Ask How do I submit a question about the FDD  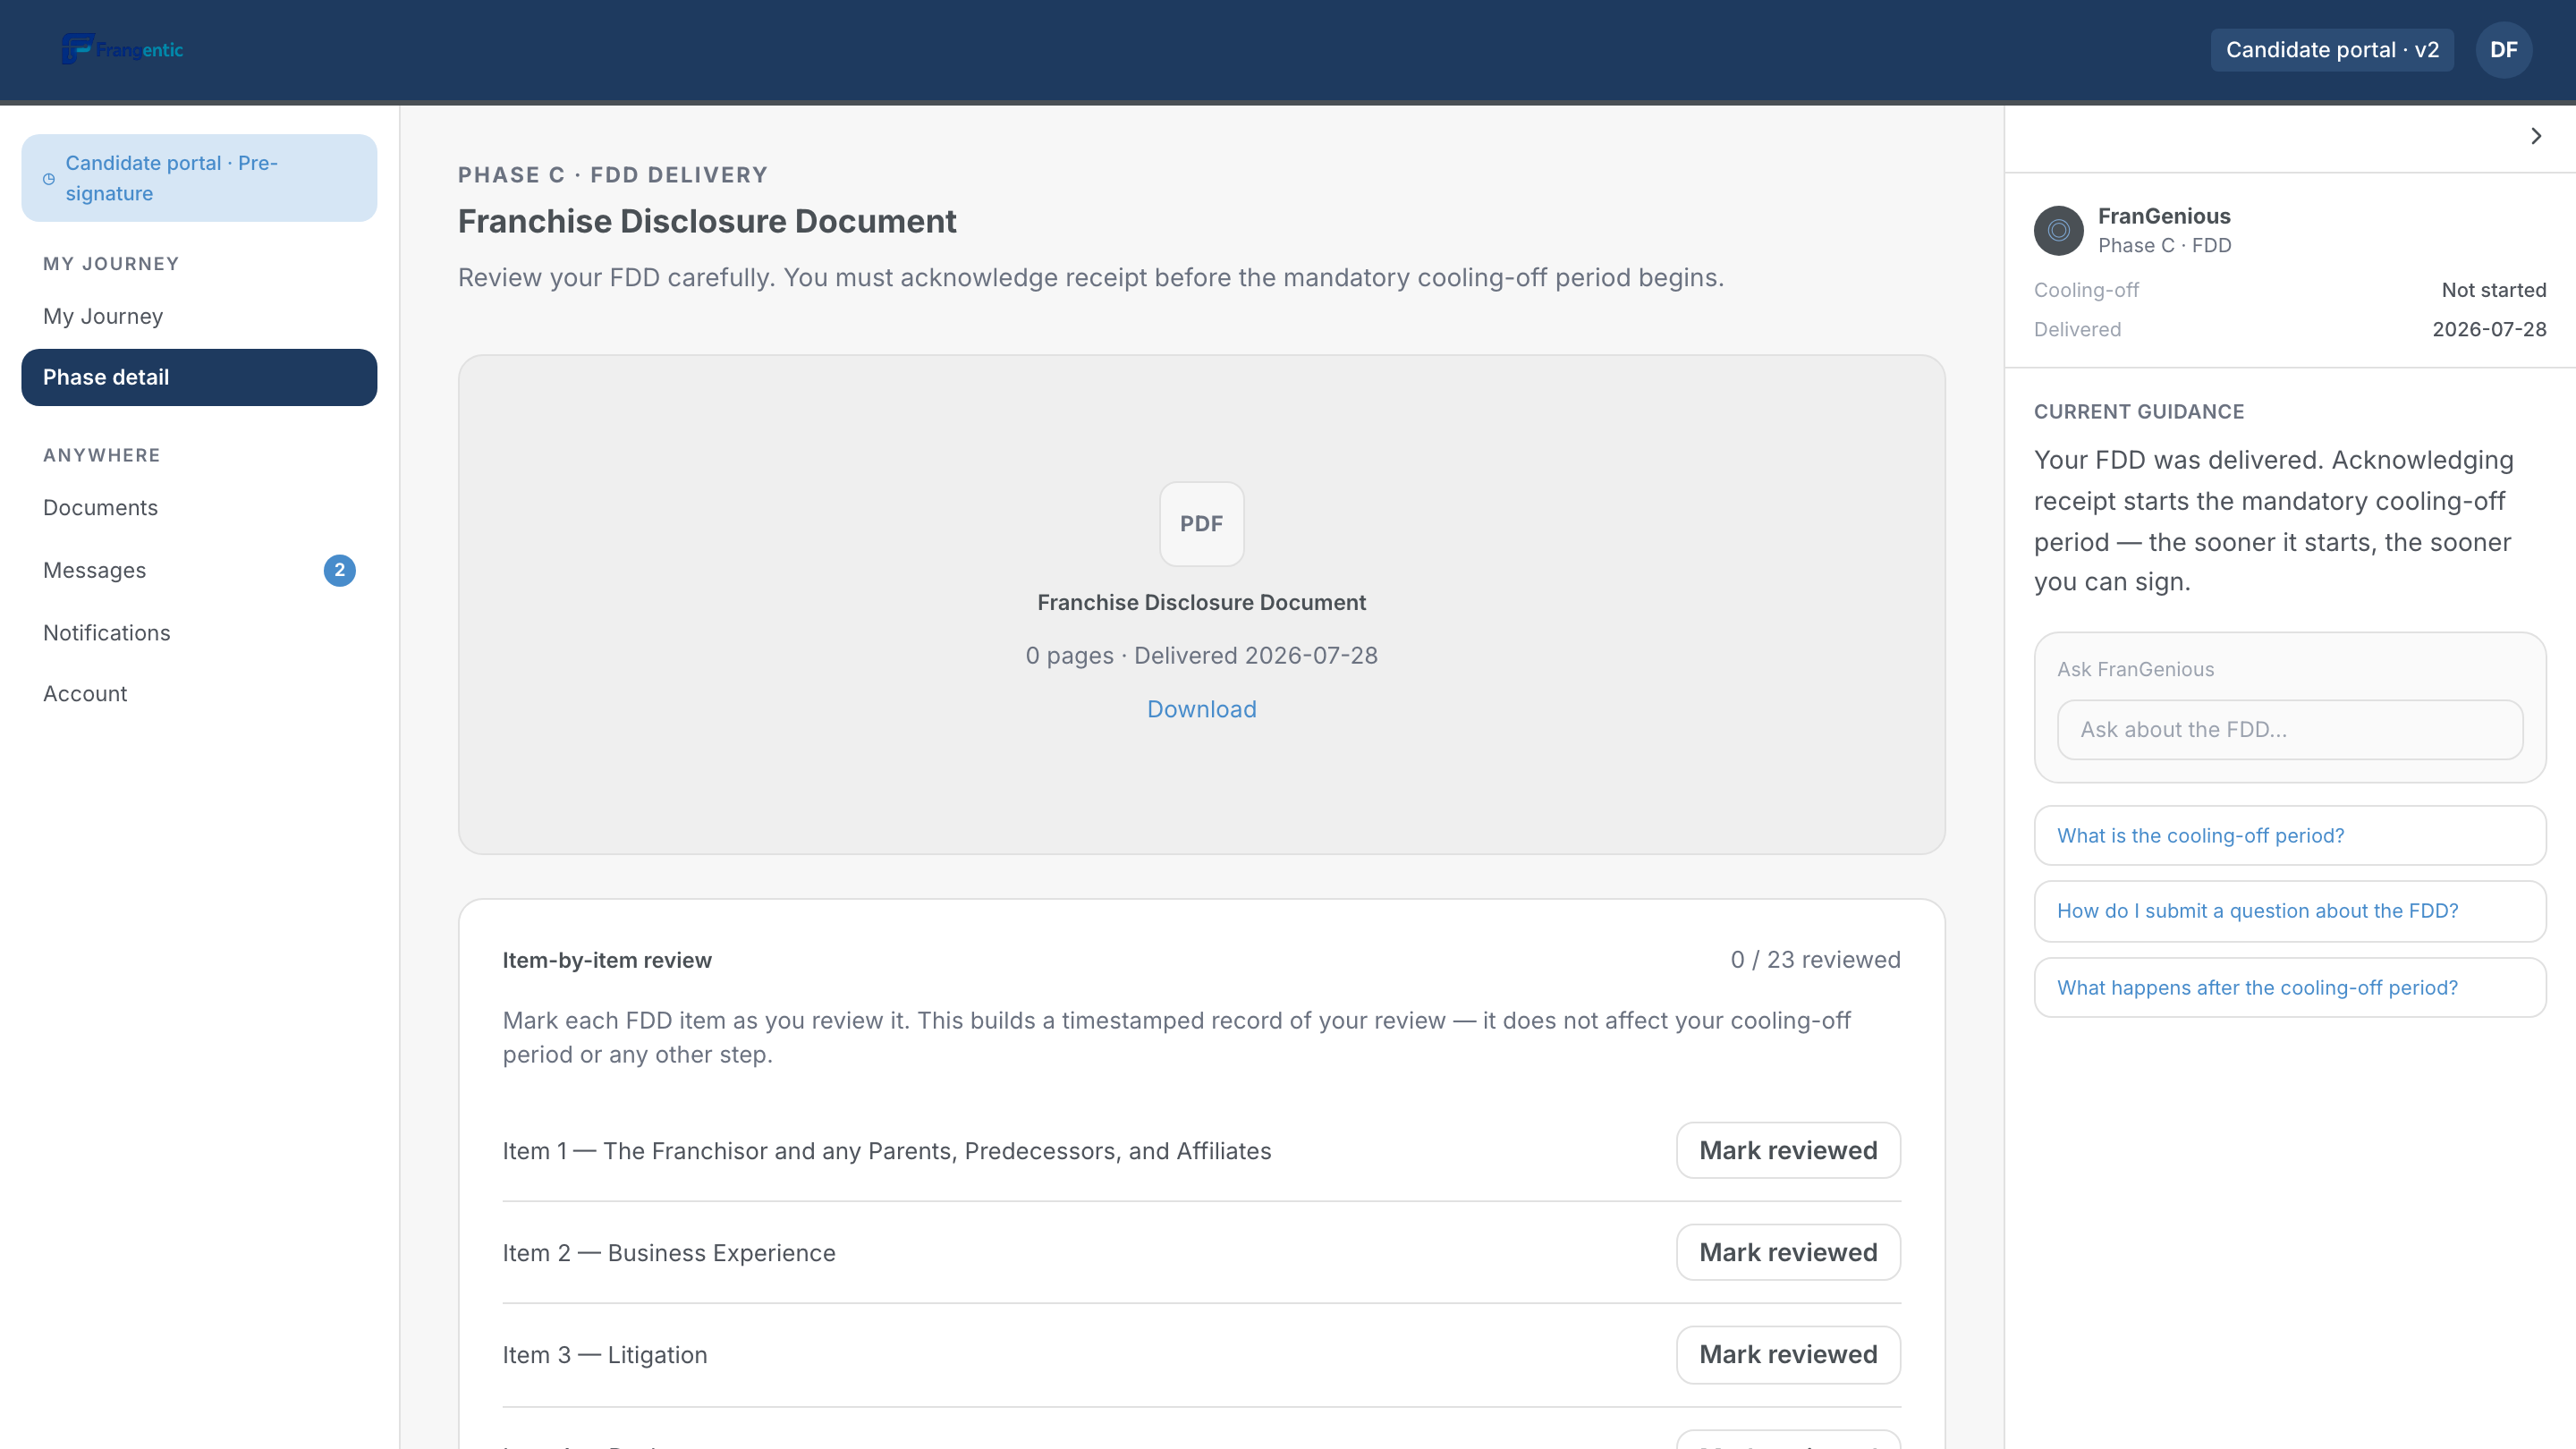pos(2290,911)
